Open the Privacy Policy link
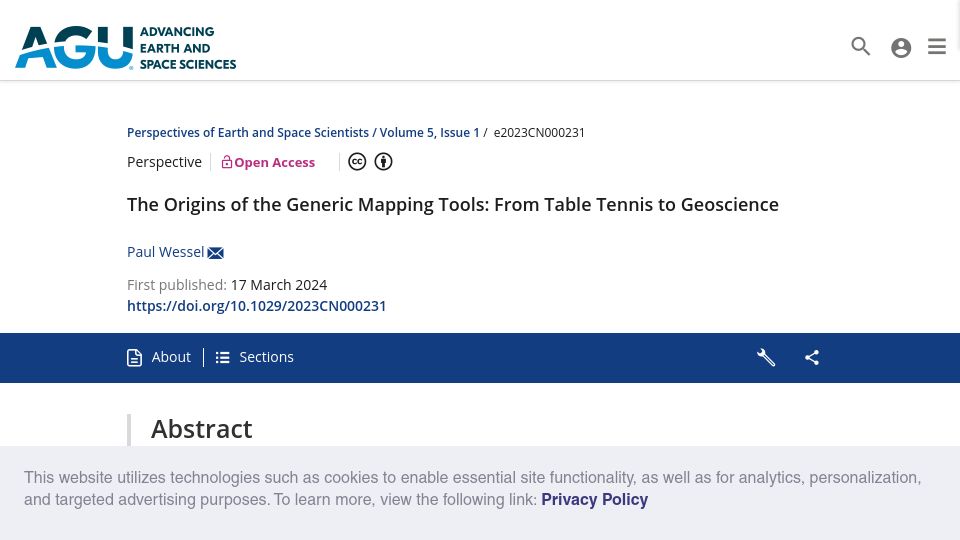This screenshot has height=540, width=960. pos(594,500)
